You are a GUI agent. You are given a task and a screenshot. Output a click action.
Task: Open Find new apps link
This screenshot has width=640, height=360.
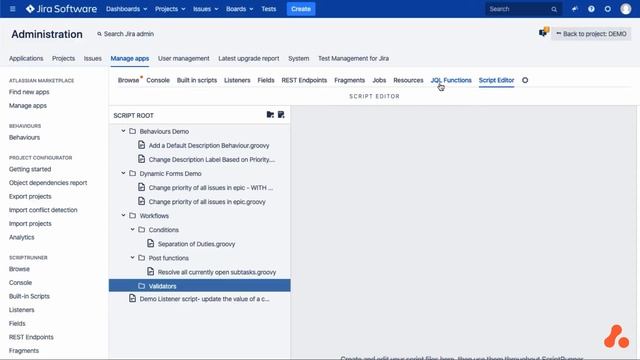(x=29, y=92)
